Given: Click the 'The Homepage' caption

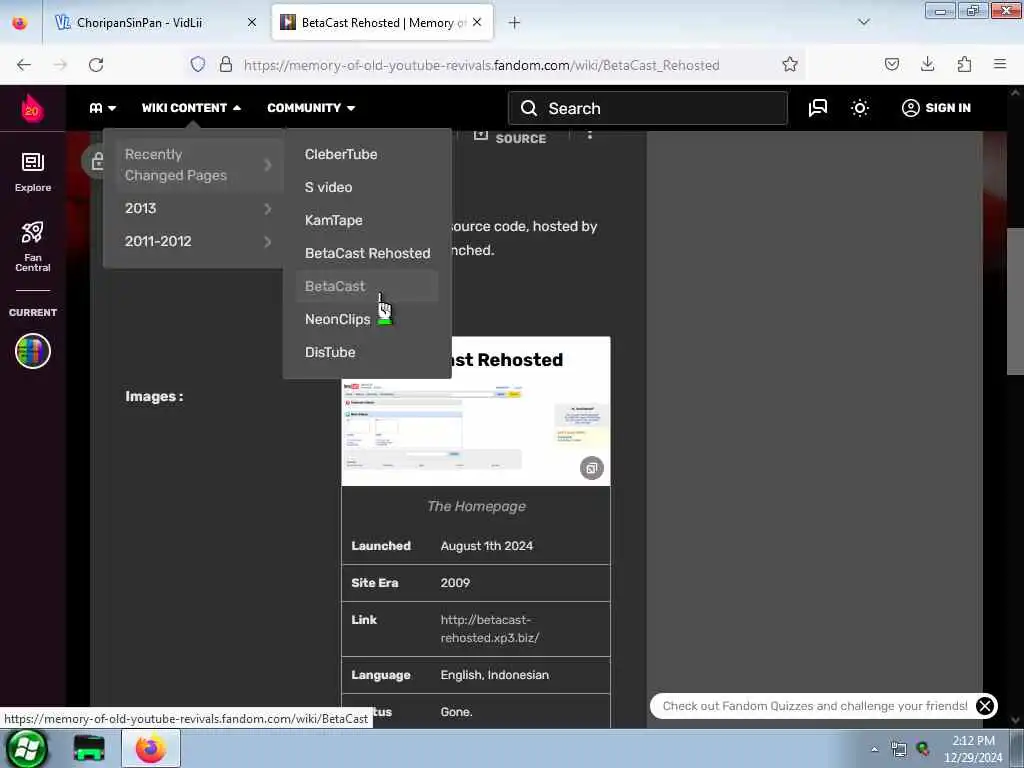Looking at the screenshot, I should [476, 506].
